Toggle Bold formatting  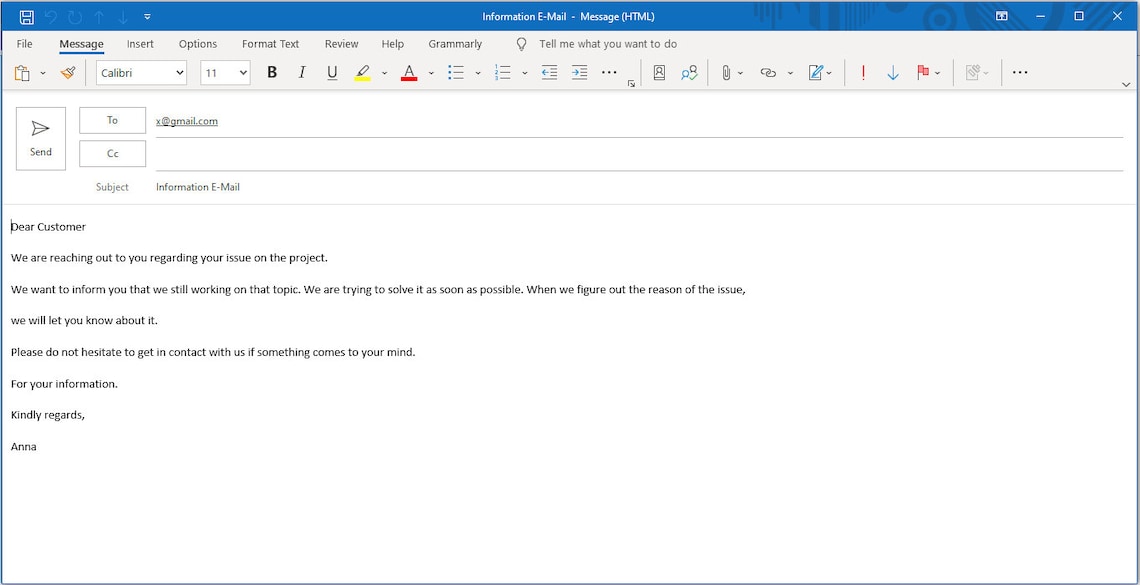(x=272, y=73)
